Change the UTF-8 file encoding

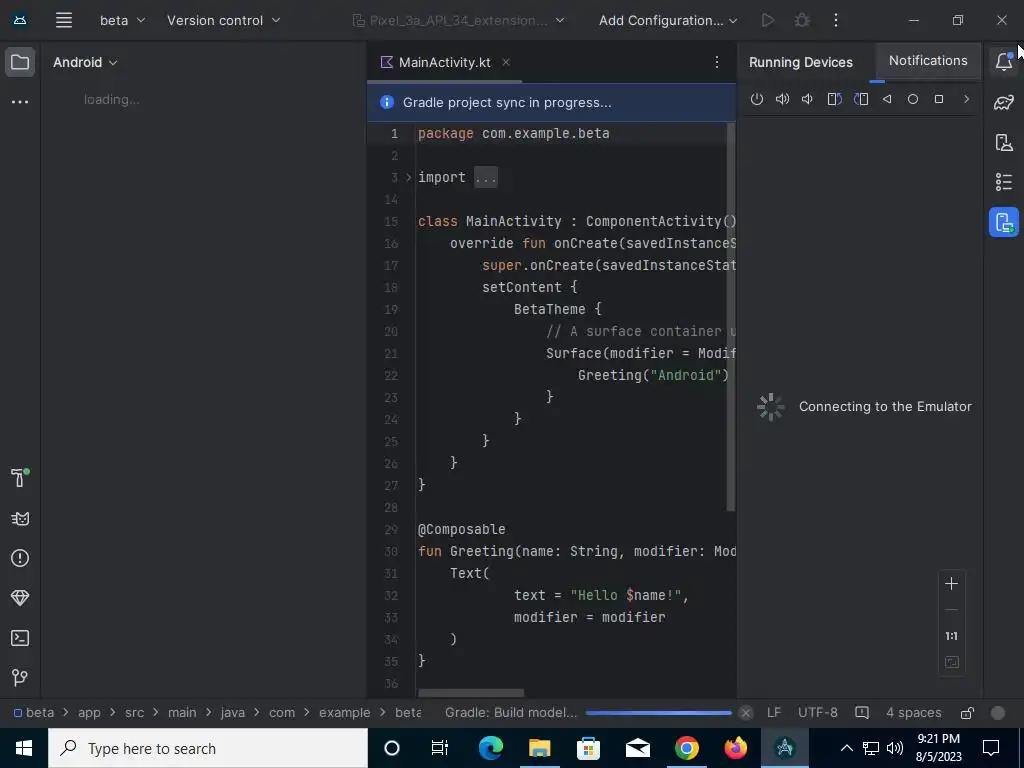point(818,712)
